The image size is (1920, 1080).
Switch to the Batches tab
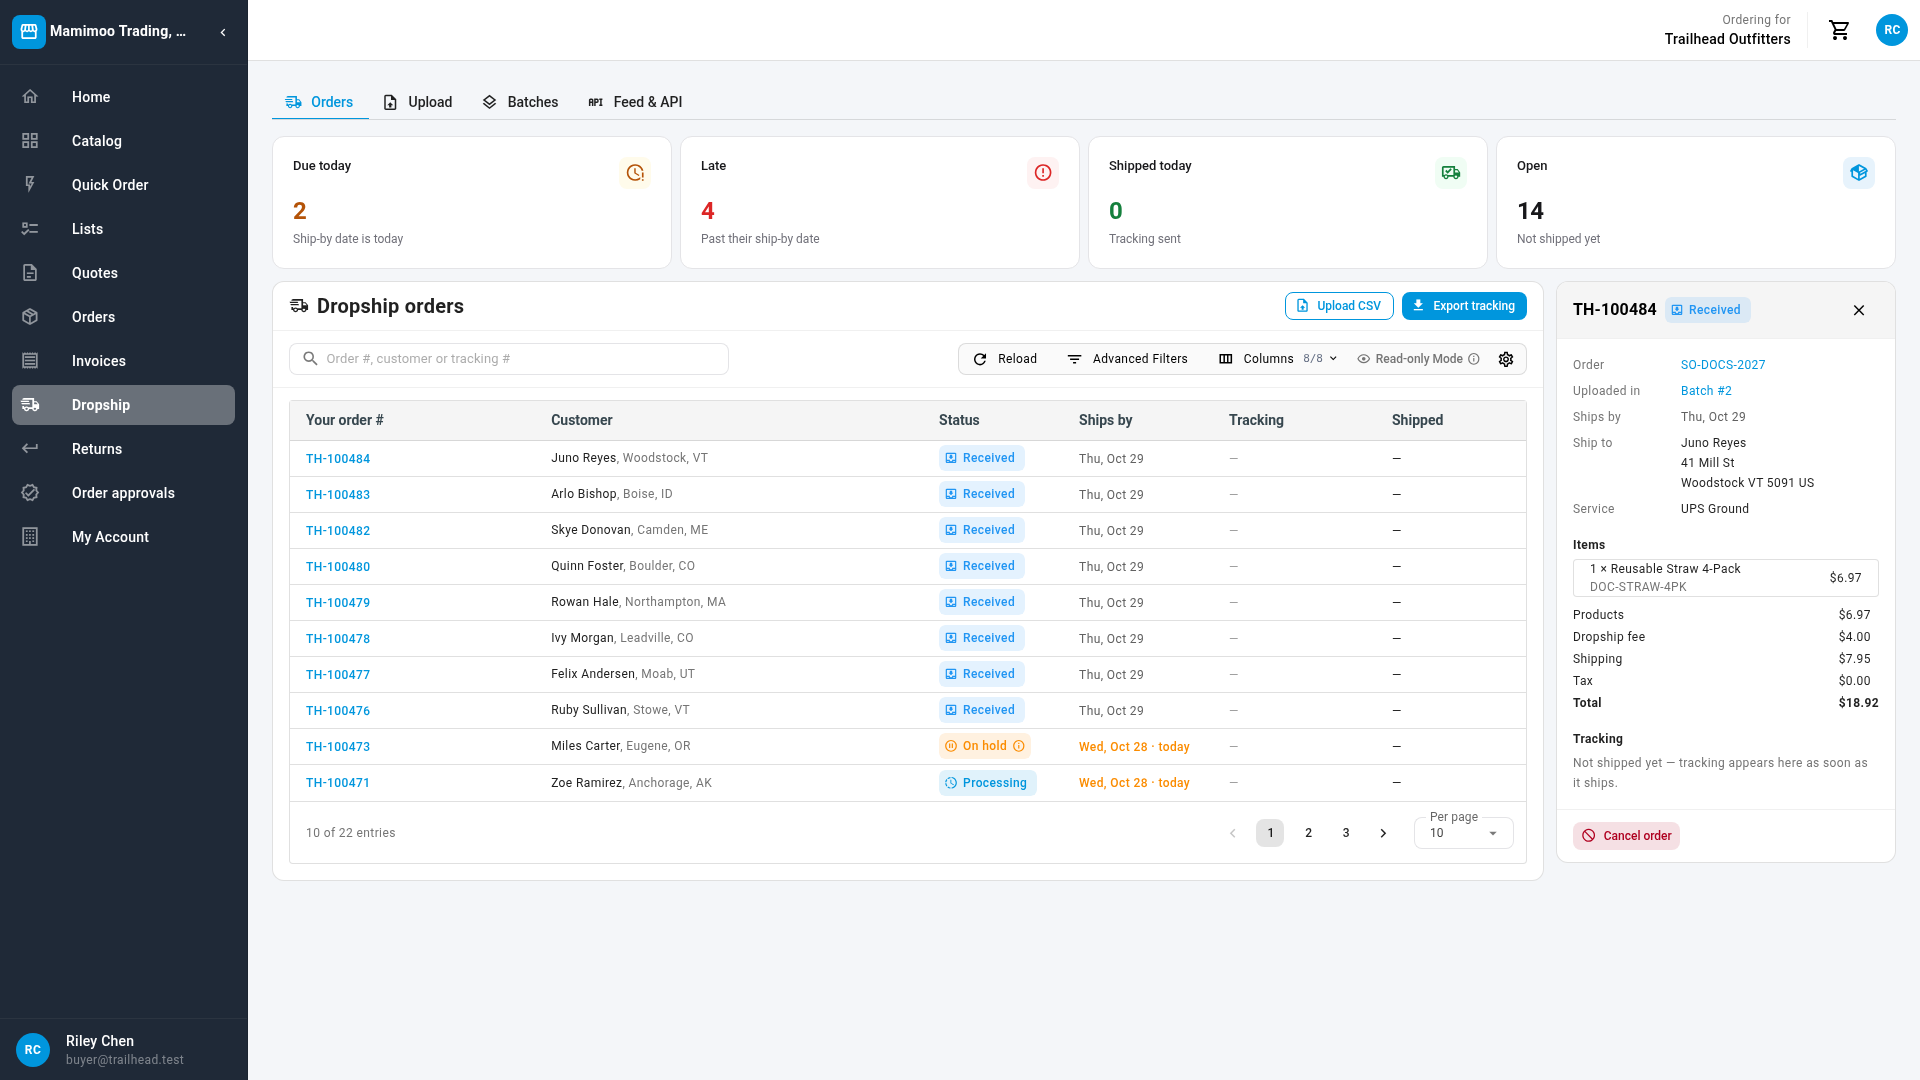coord(520,102)
